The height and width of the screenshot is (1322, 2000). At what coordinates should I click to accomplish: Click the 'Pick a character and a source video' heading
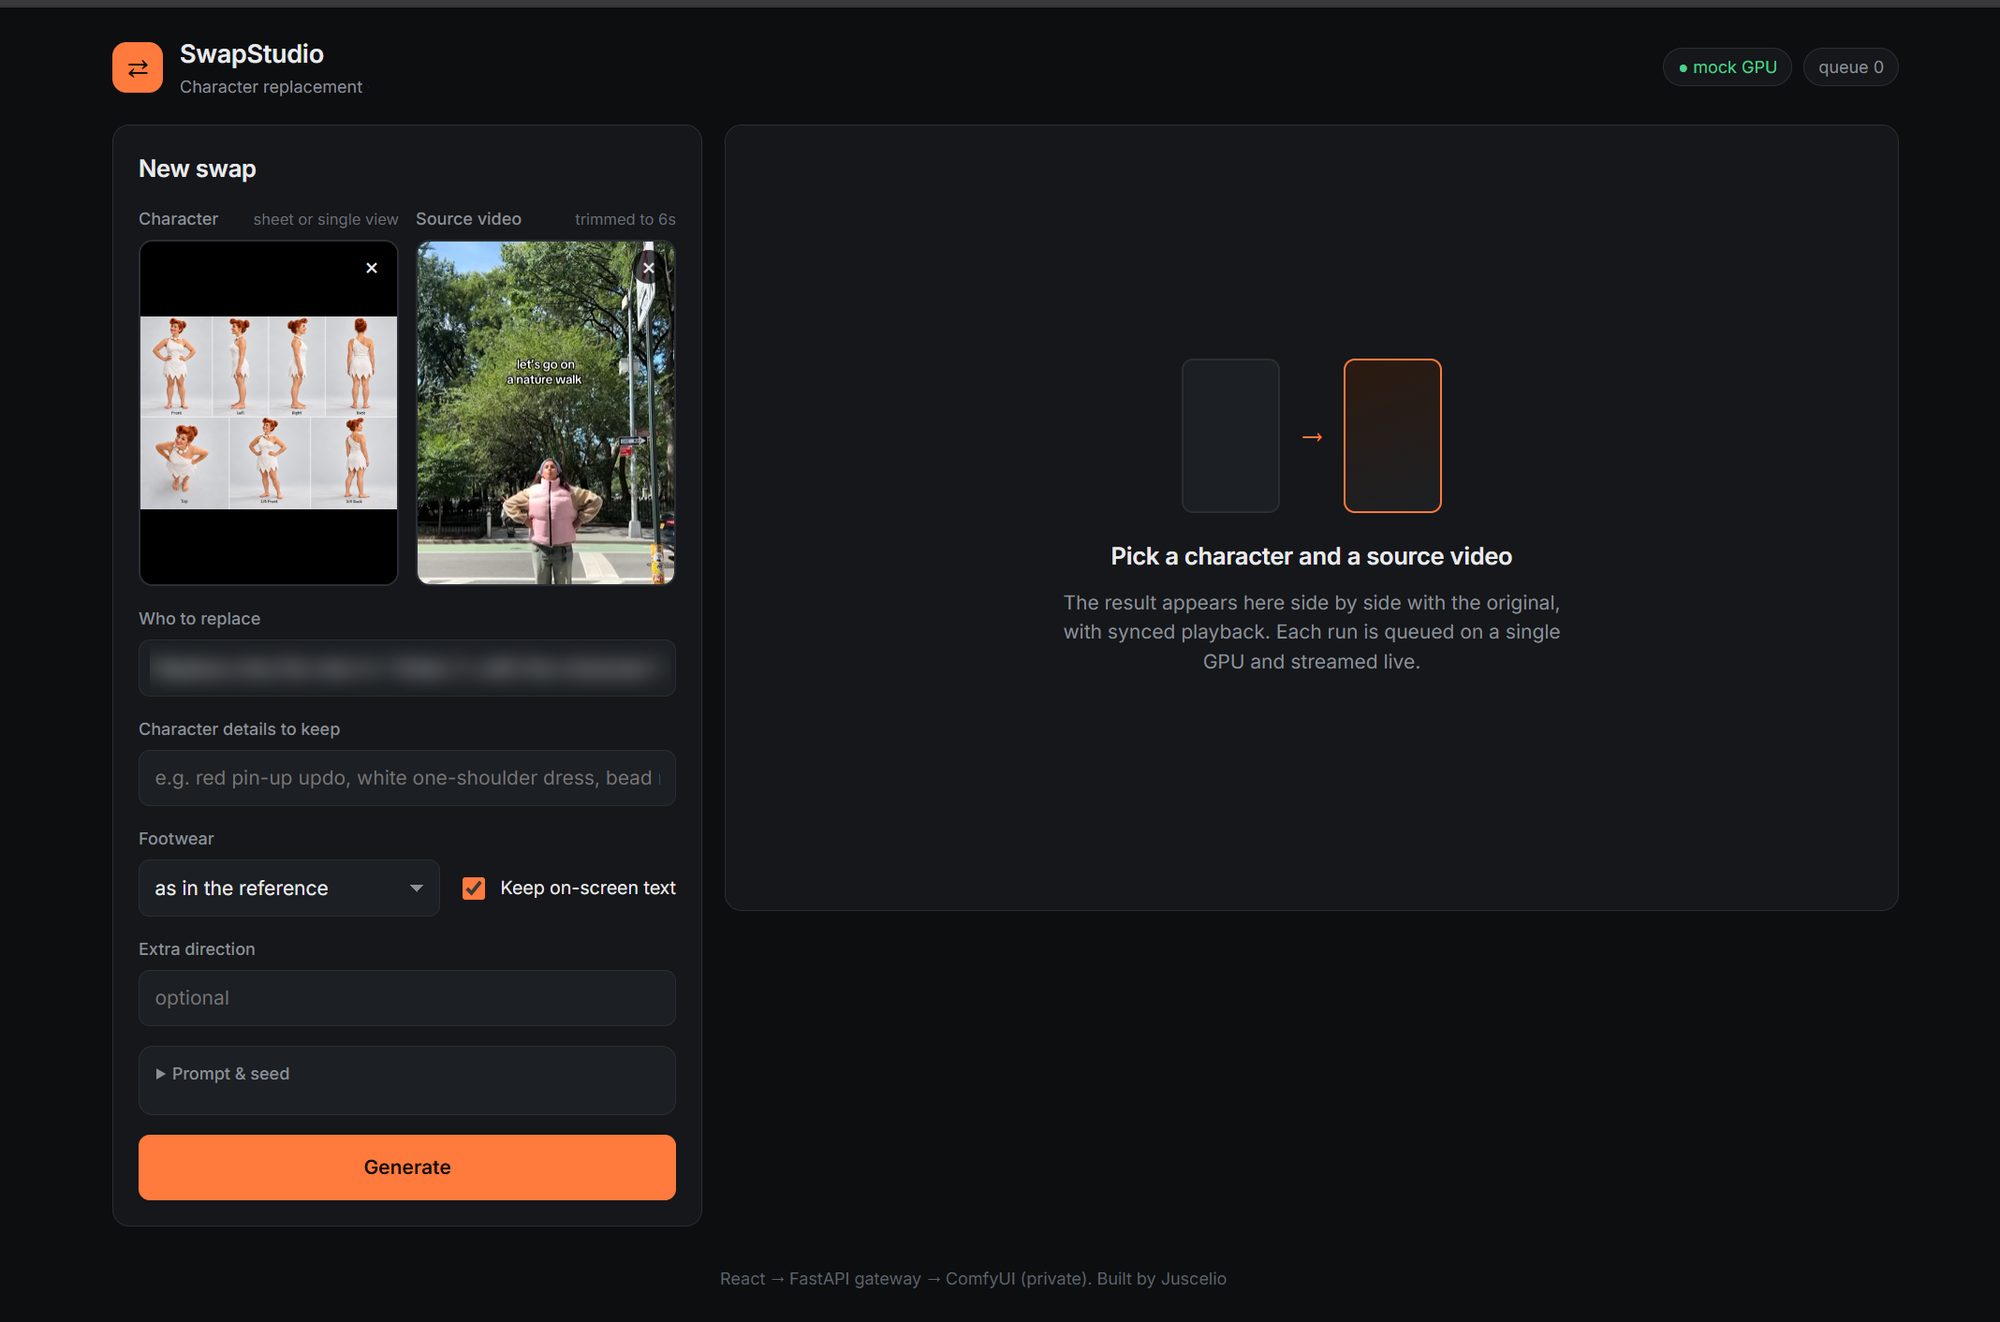coord(1311,556)
